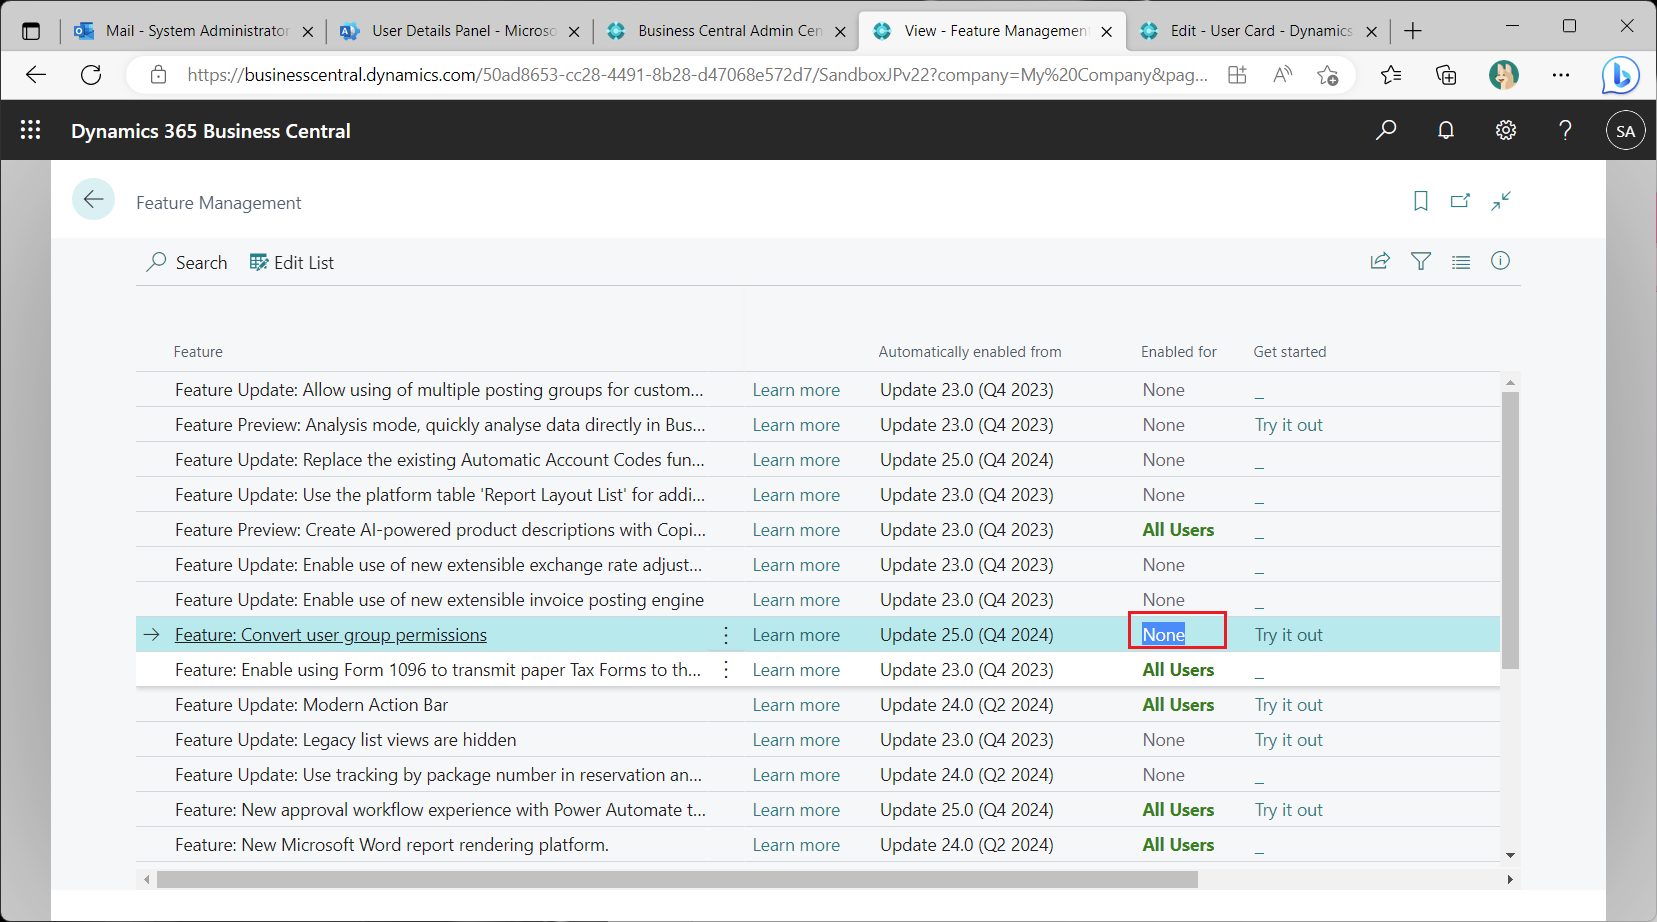The width and height of the screenshot is (1657, 922).
Task: Open row options for Convert user group permissions
Action: 725,634
